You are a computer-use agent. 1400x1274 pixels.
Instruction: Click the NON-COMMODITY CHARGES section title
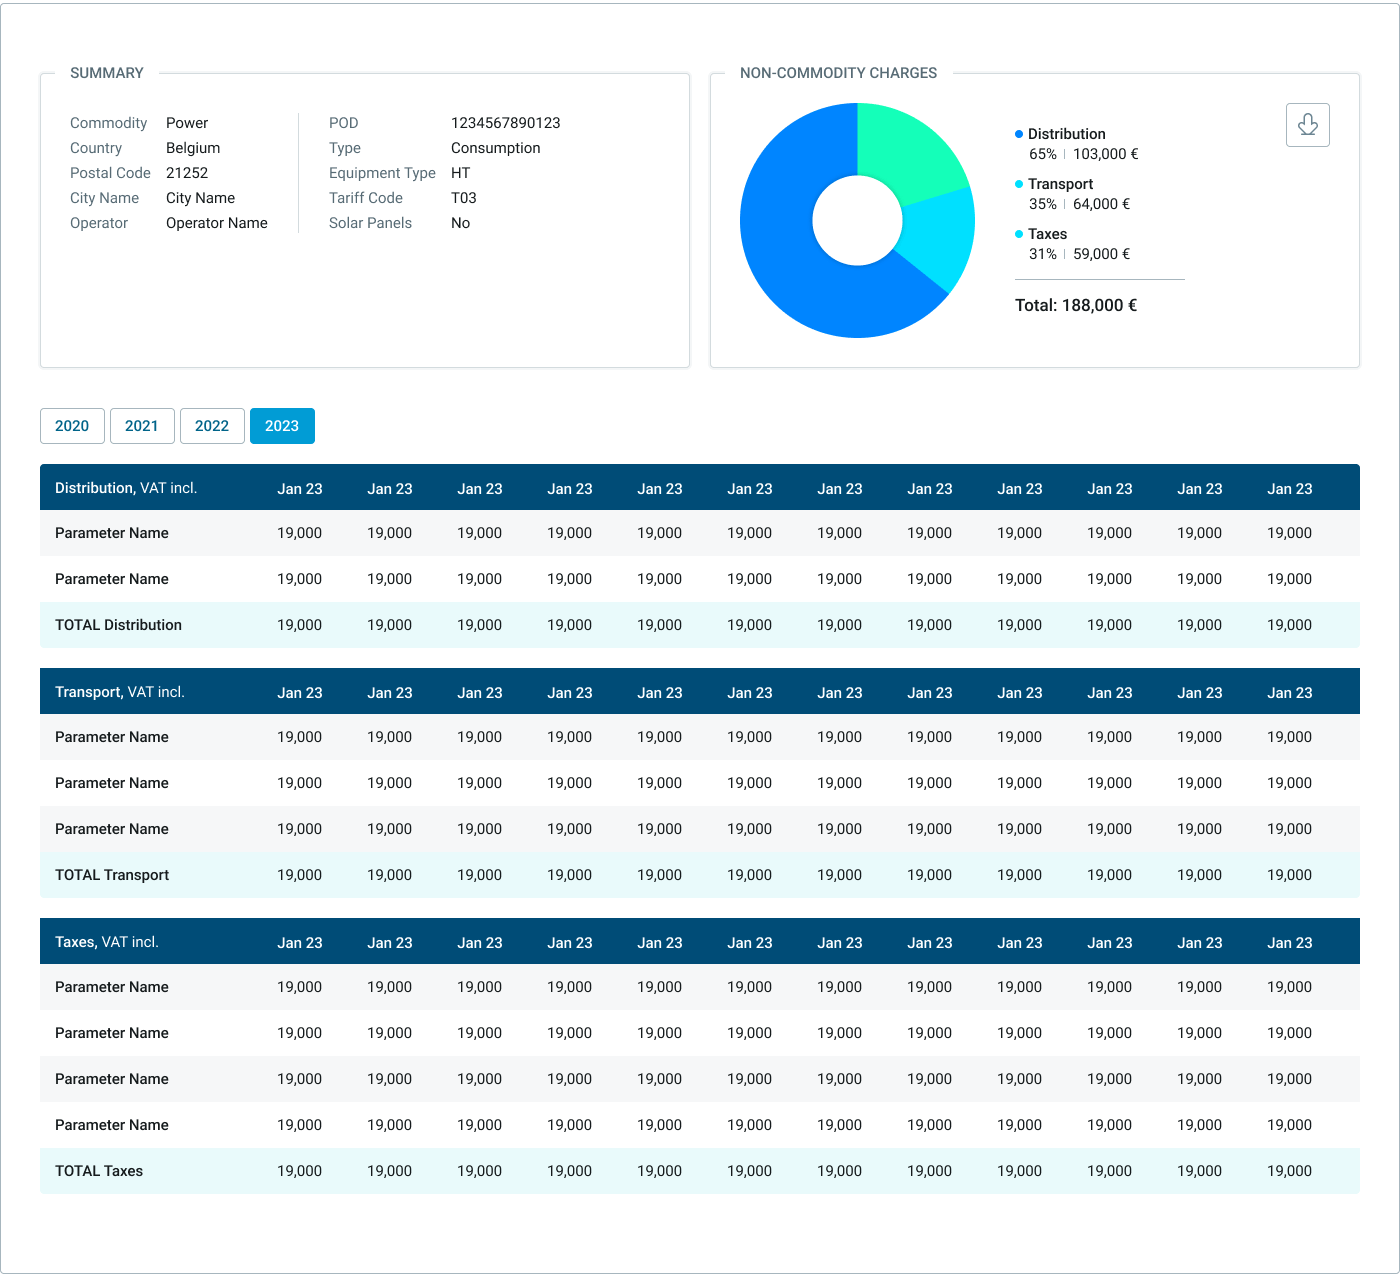click(x=838, y=73)
